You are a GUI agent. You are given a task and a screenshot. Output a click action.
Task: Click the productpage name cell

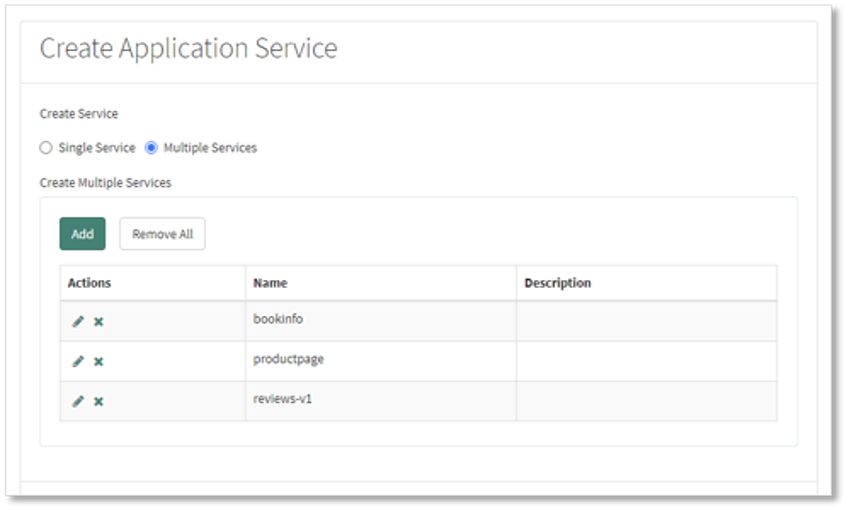(x=381, y=361)
